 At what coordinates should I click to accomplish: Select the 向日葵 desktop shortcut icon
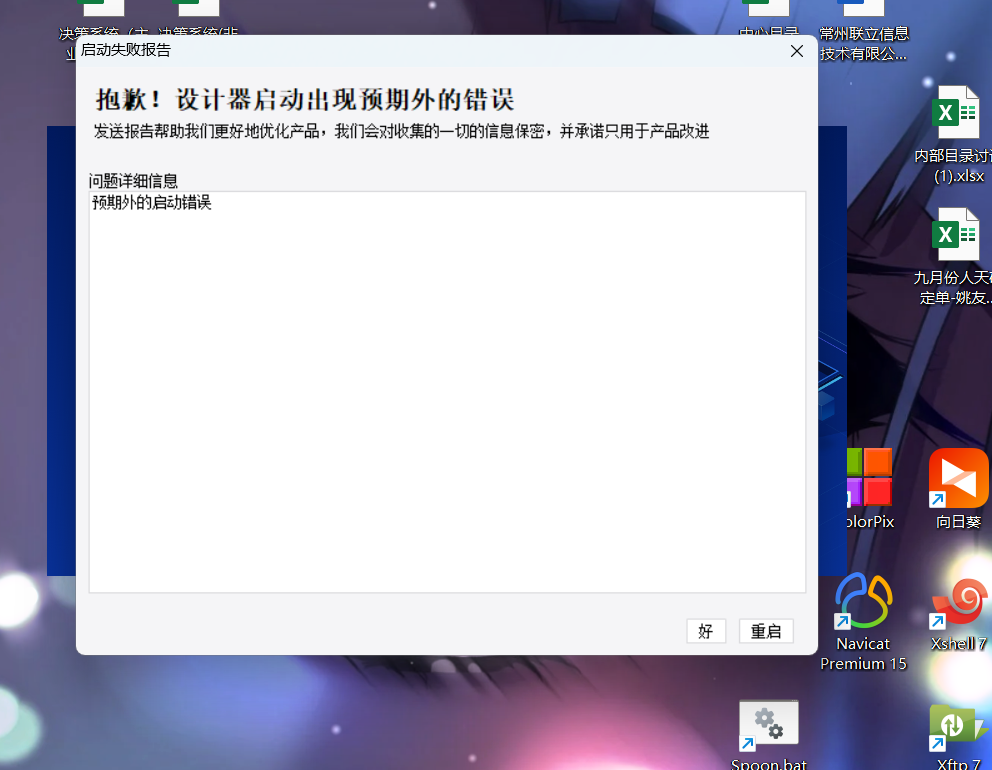pos(958,478)
